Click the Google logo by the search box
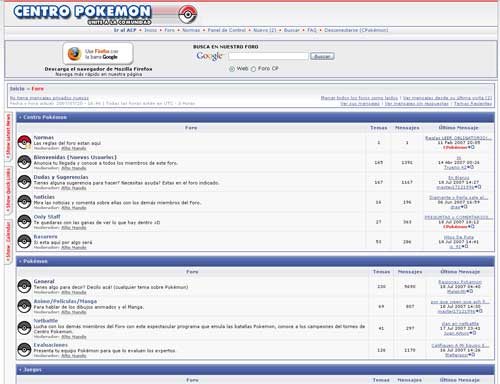The width and height of the screenshot is (500, 384). pos(209,56)
